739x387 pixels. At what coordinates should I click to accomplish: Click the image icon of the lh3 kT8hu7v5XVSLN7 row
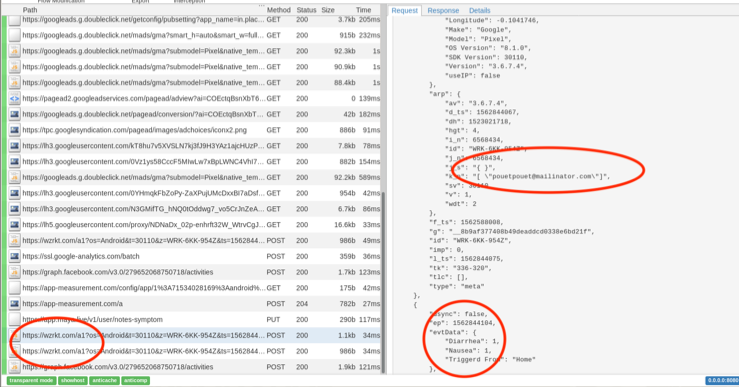click(x=14, y=146)
